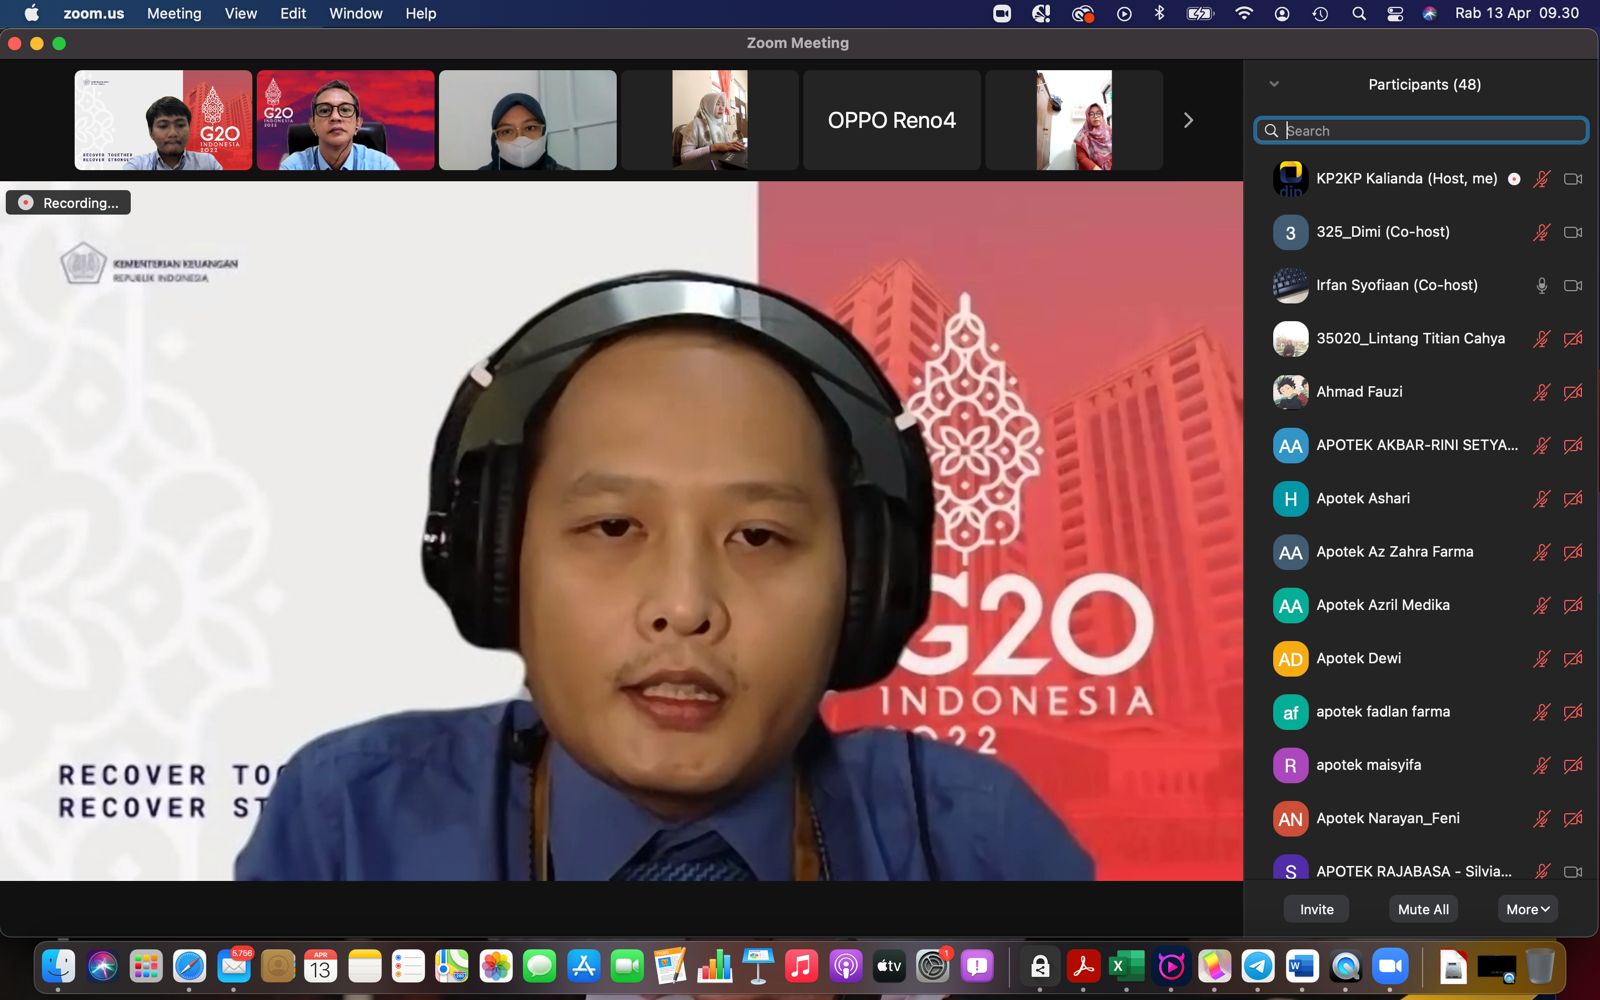Click the Recording indicator badge
This screenshot has width=1600, height=1000.
[x=69, y=203]
